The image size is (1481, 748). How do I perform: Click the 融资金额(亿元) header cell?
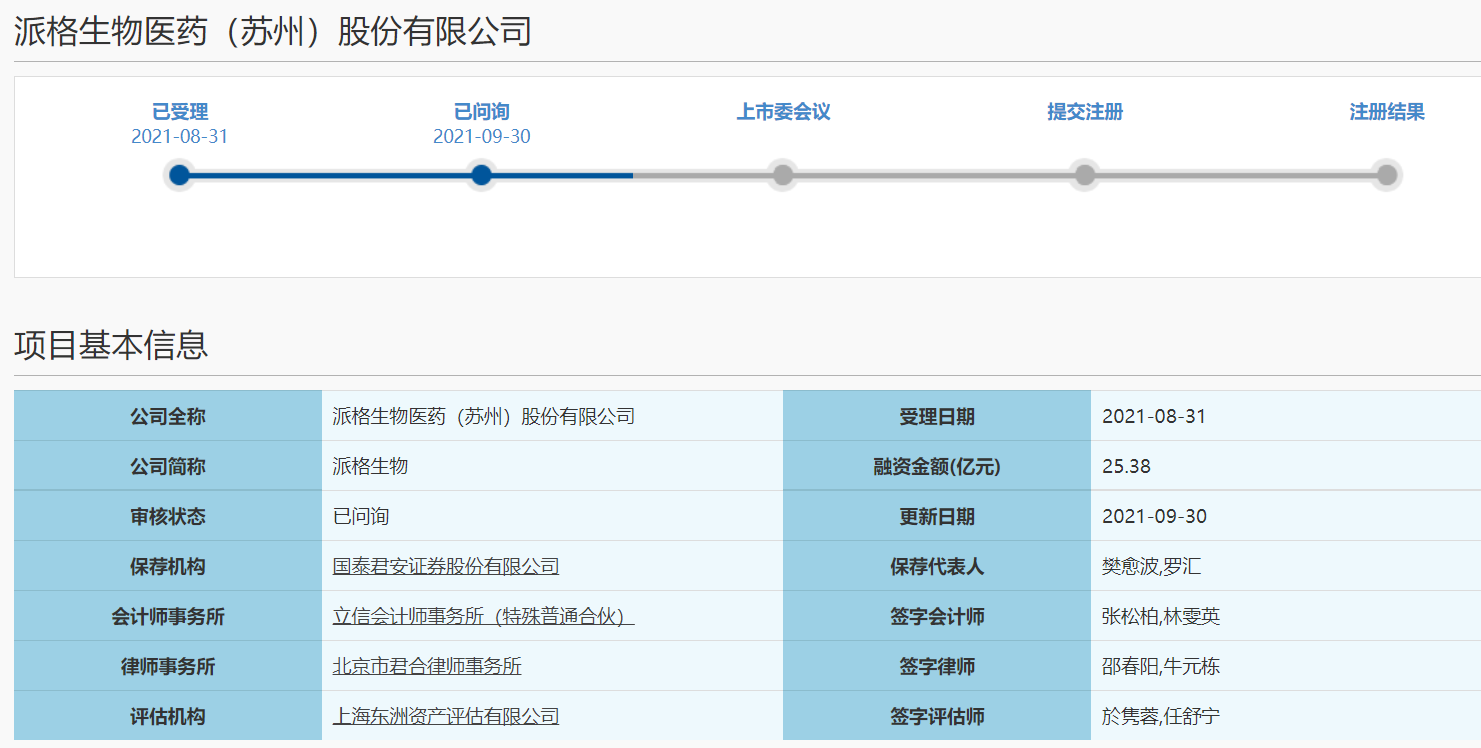pyautogui.click(x=937, y=466)
